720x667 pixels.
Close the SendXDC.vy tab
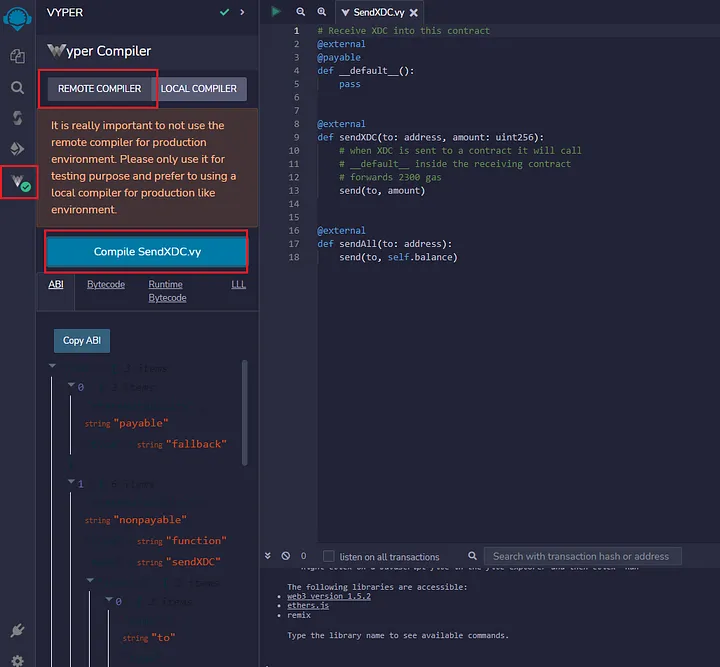(414, 13)
